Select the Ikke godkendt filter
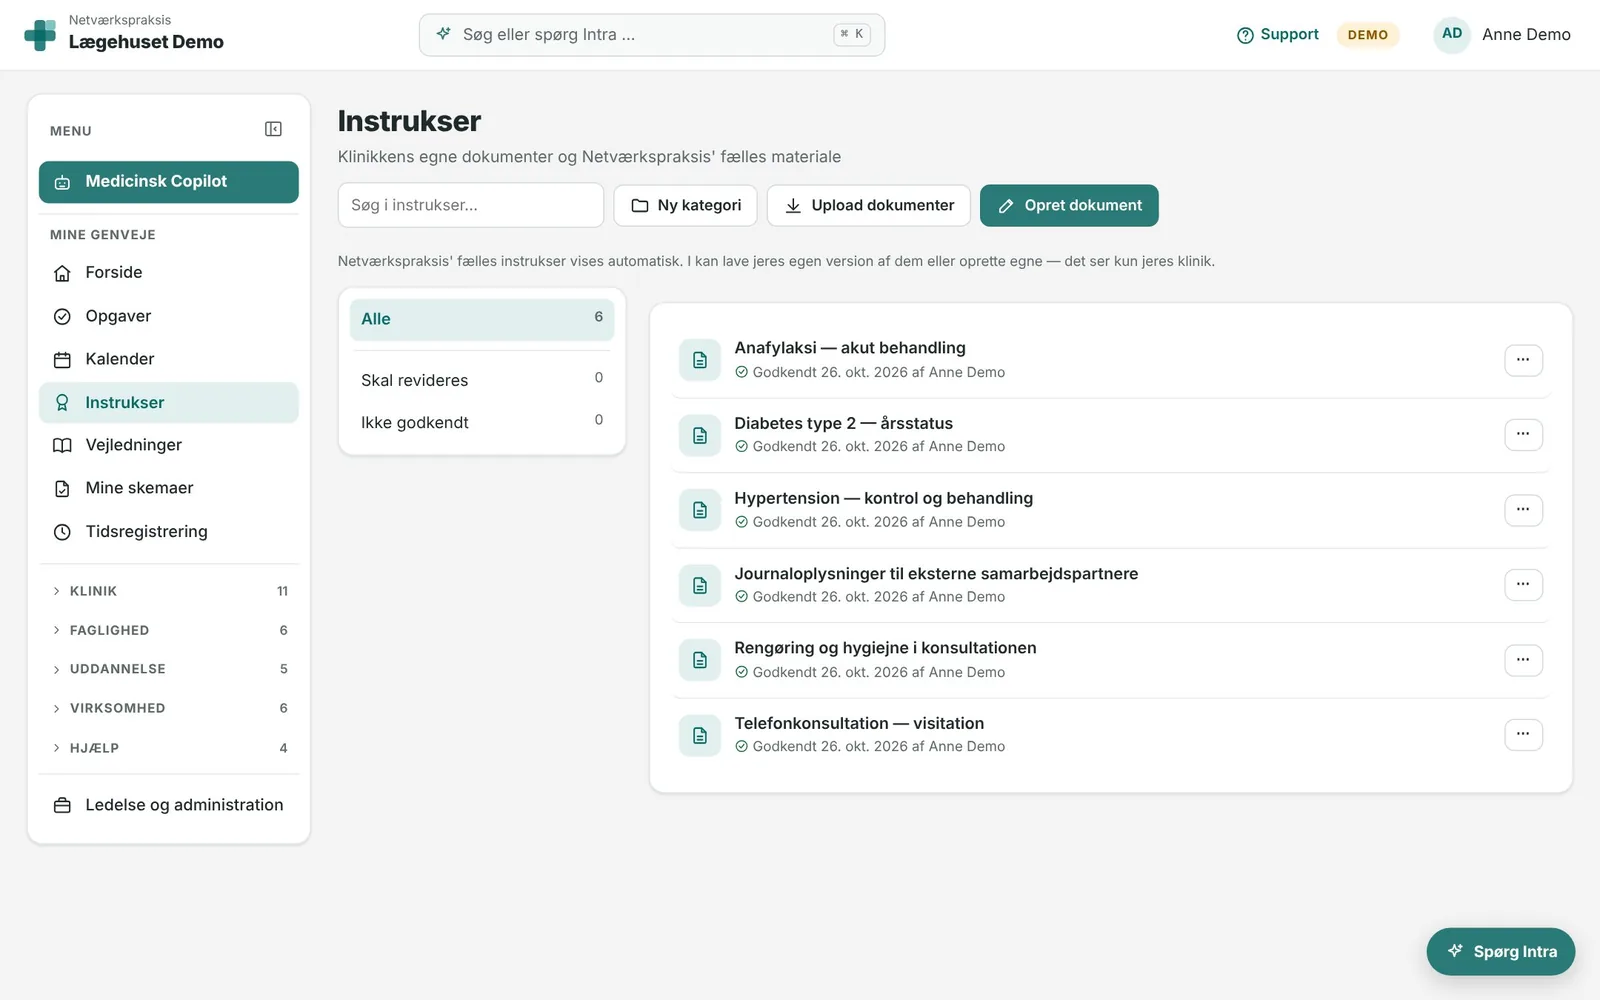This screenshot has height=1000, width=1600. click(482, 422)
